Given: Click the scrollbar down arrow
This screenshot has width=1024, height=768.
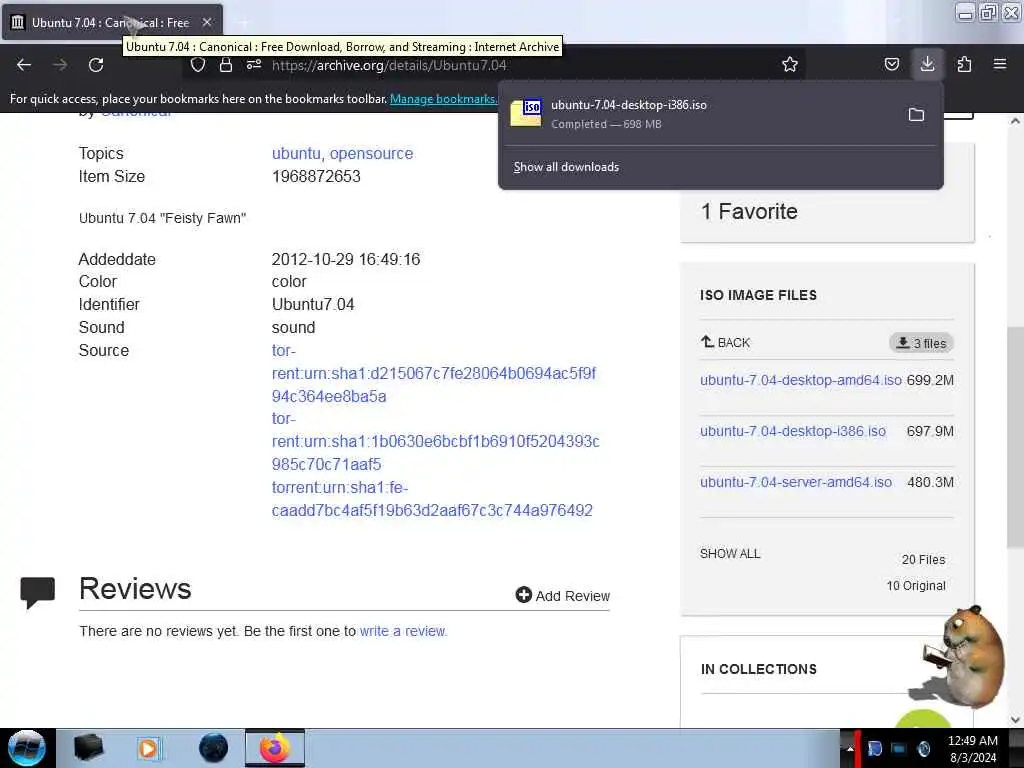Looking at the screenshot, I should pos(1016,720).
